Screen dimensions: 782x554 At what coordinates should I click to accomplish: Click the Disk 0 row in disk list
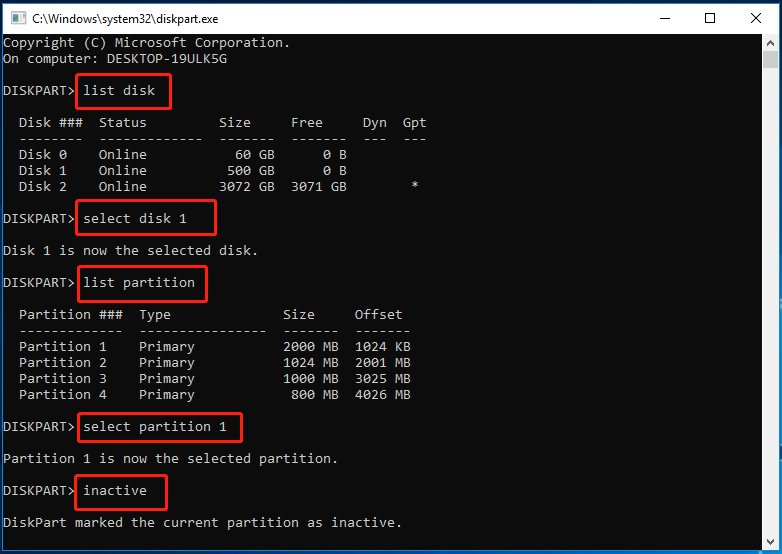click(180, 155)
